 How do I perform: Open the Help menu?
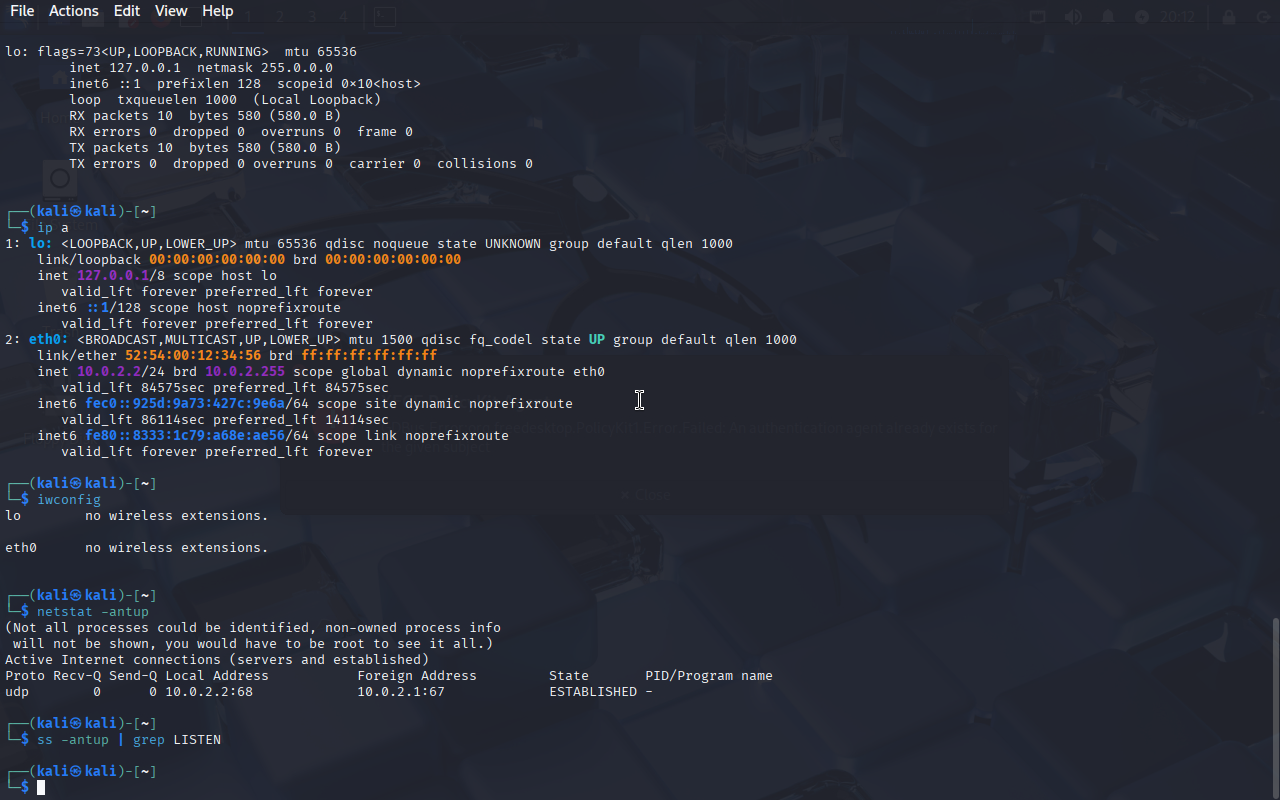pyautogui.click(x=218, y=11)
